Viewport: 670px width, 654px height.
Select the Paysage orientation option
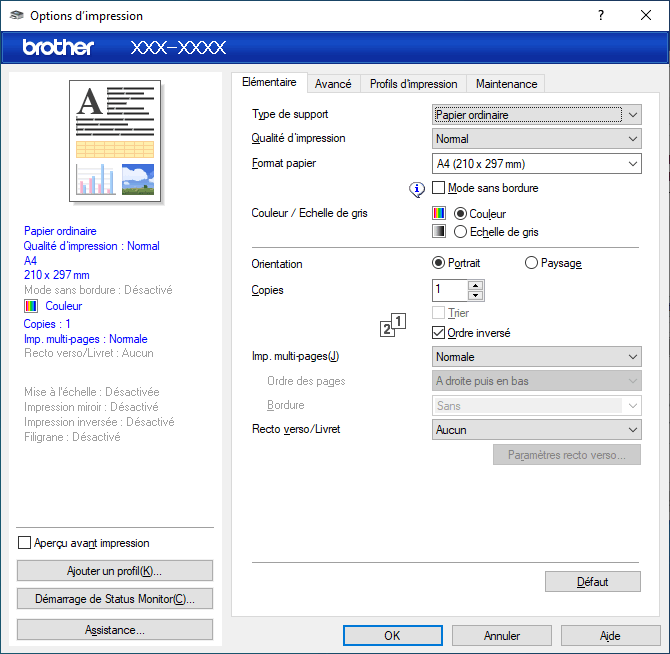pyautogui.click(x=531, y=263)
